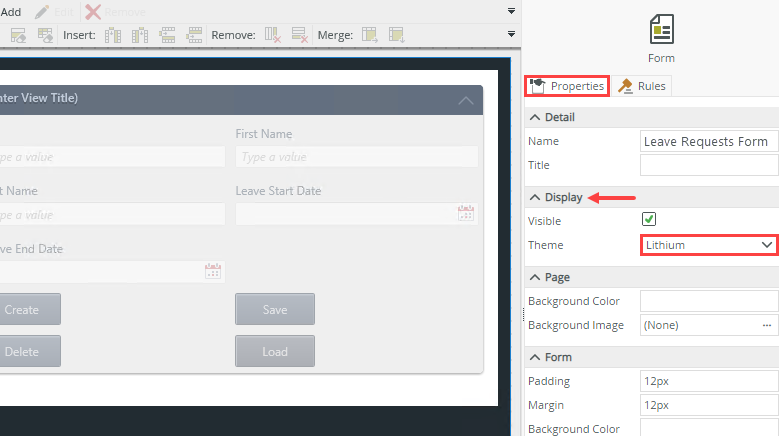Click the Form section Background Color field
This screenshot has height=436, width=779.
pos(709,428)
